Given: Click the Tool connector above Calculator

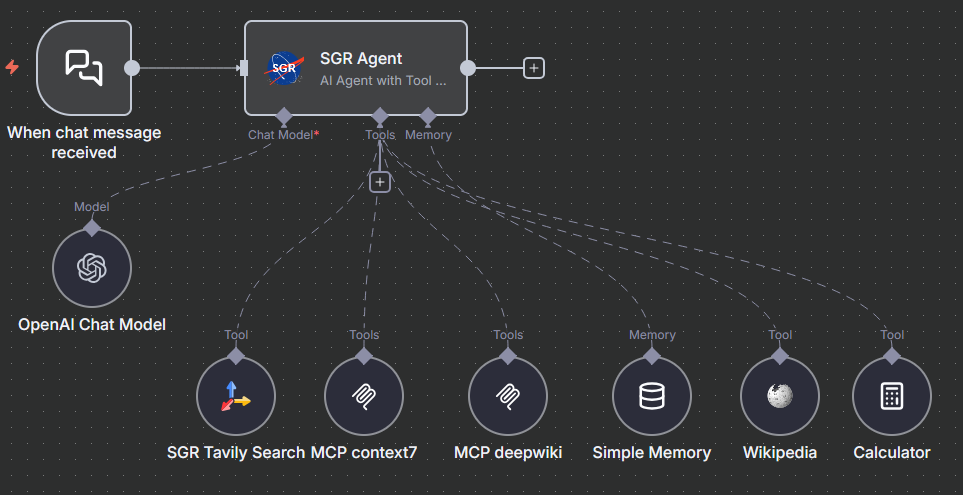Looking at the screenshot, I should pyautogui.click(x=892, y=356).
